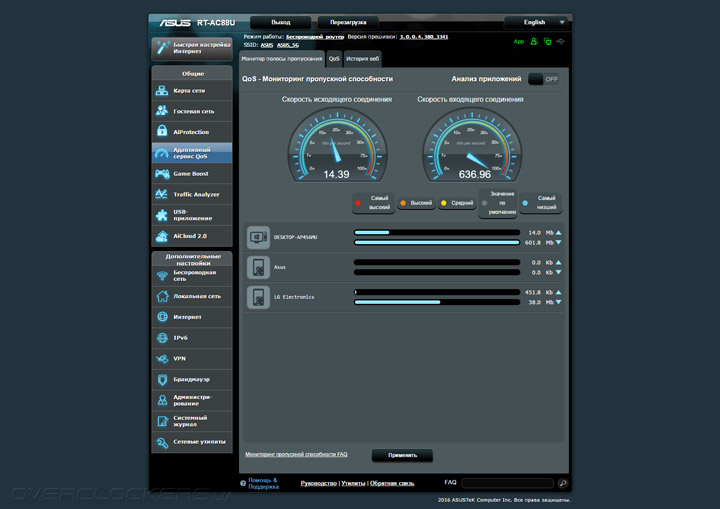This screenshot has height=509, width=720.
Task: Open the English language dropdown
Action: pyautogui.click(x=536, y=22)
